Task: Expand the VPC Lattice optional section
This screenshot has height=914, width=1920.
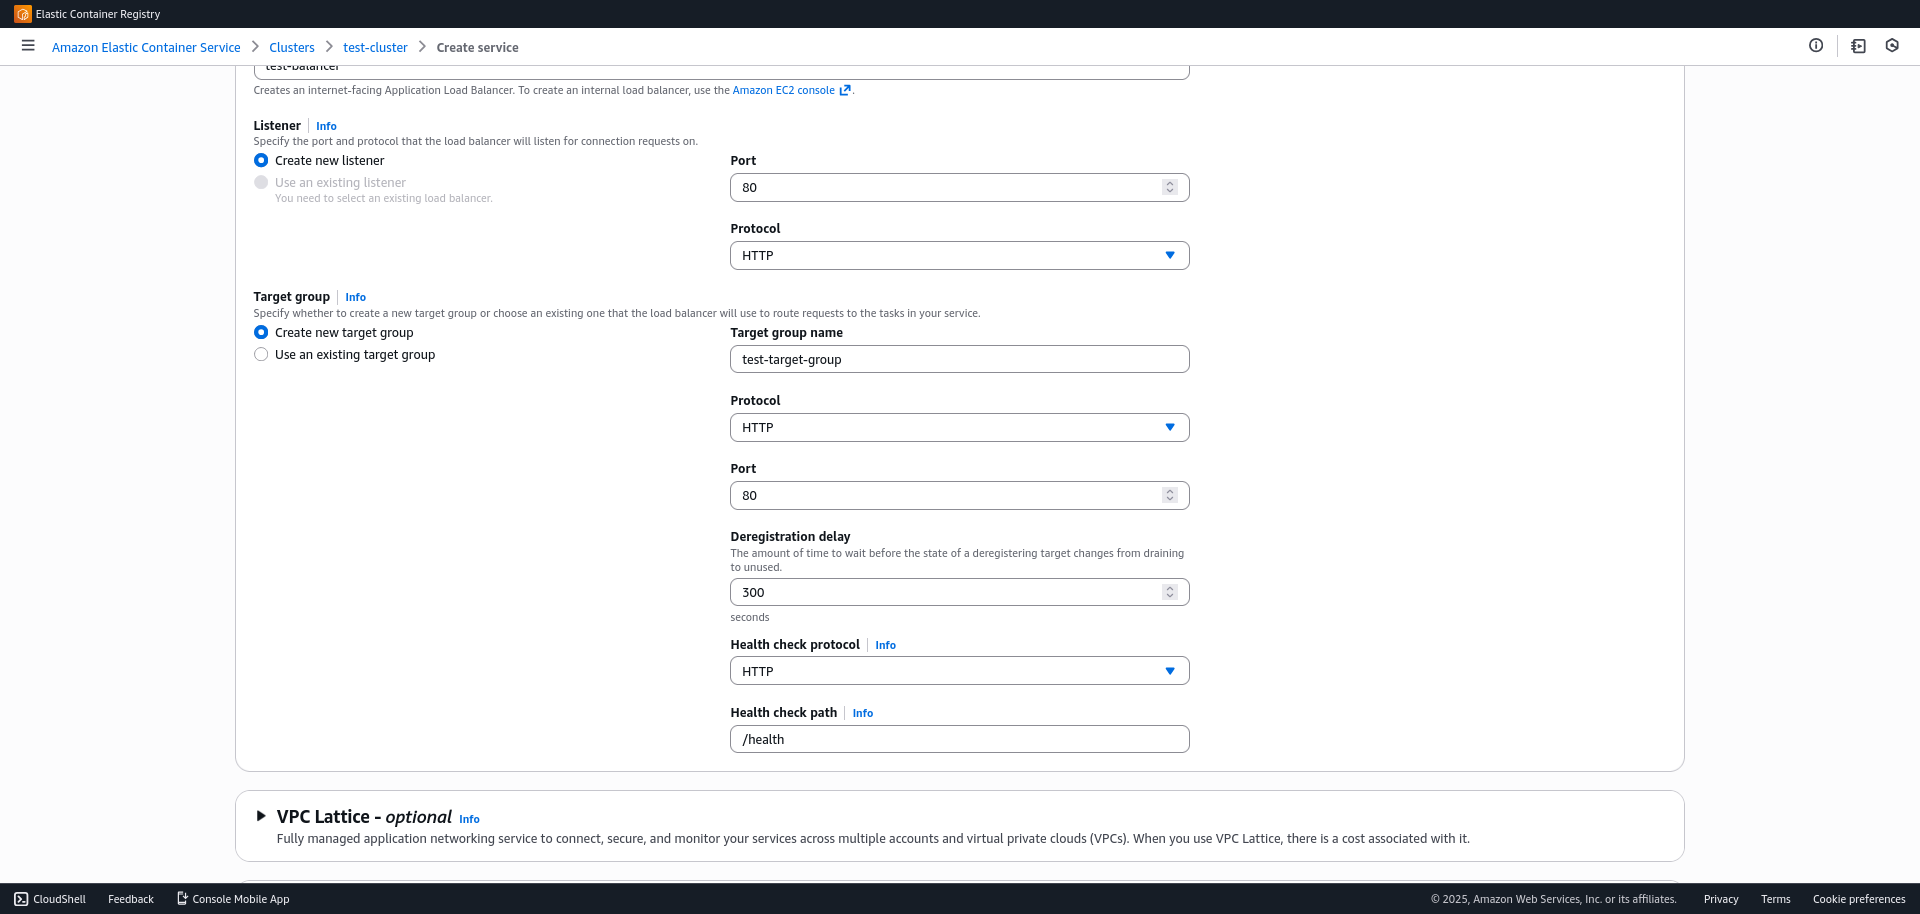Action: (261, 816)
